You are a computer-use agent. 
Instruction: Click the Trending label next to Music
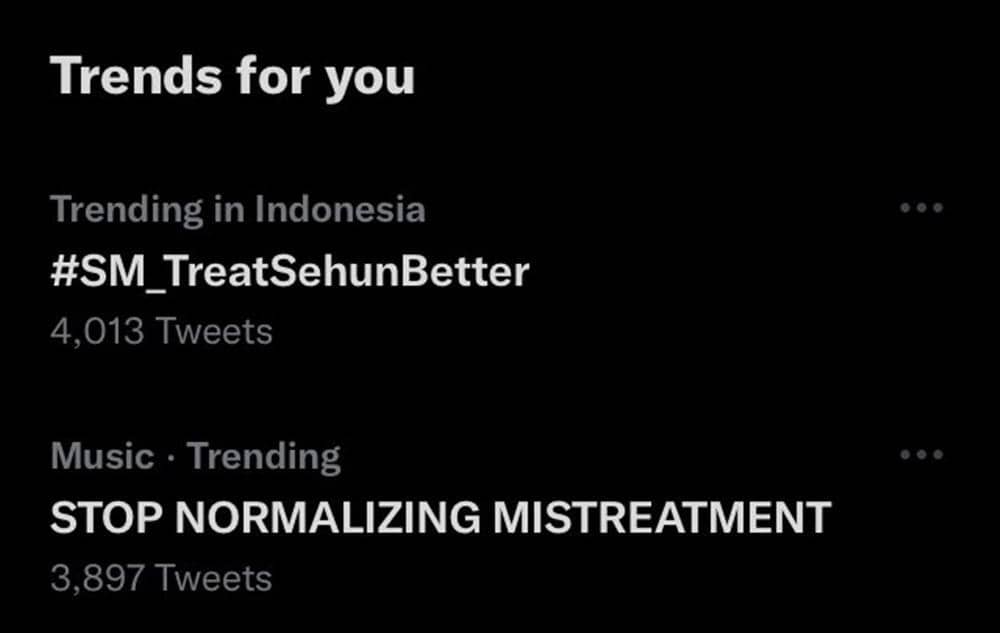(267, 455)
